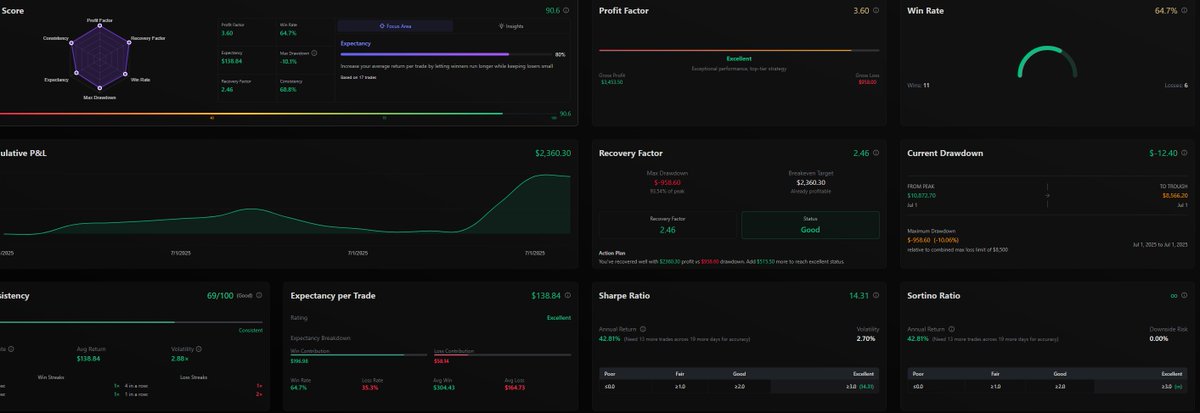
Task: Click the Consistency score progress bar
Action: [x=132, y=322]
